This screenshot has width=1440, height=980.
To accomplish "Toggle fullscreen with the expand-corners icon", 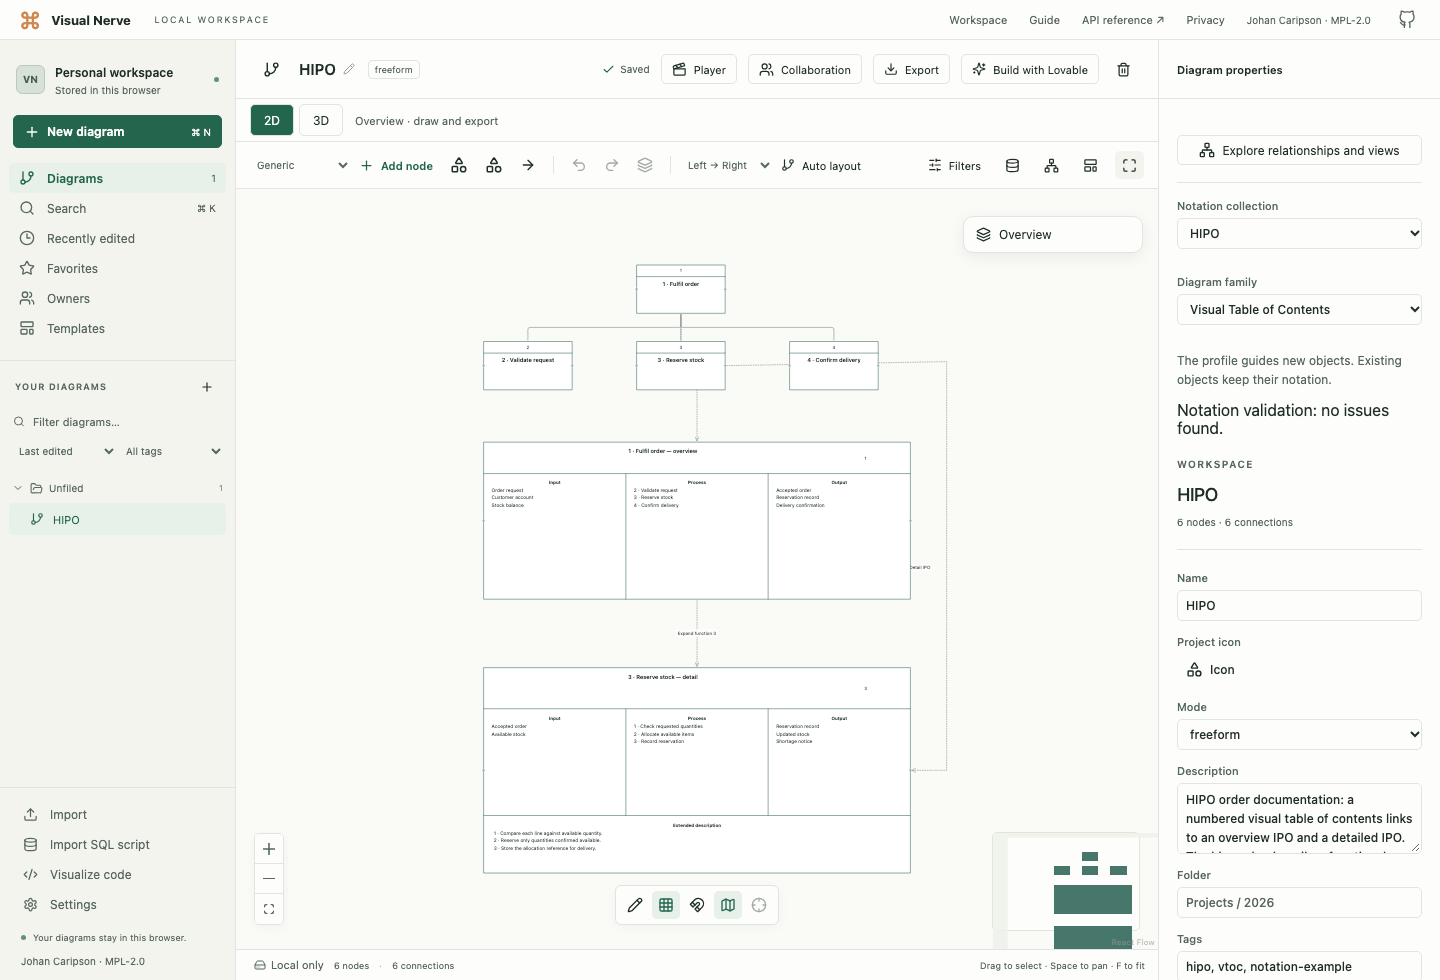I will (x=1129, y=166).
